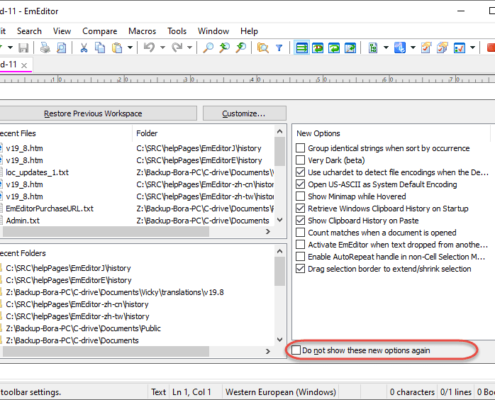Close the d-11 document tab
The height and width of the screenshot is (400, 495).
click(24, 65)
